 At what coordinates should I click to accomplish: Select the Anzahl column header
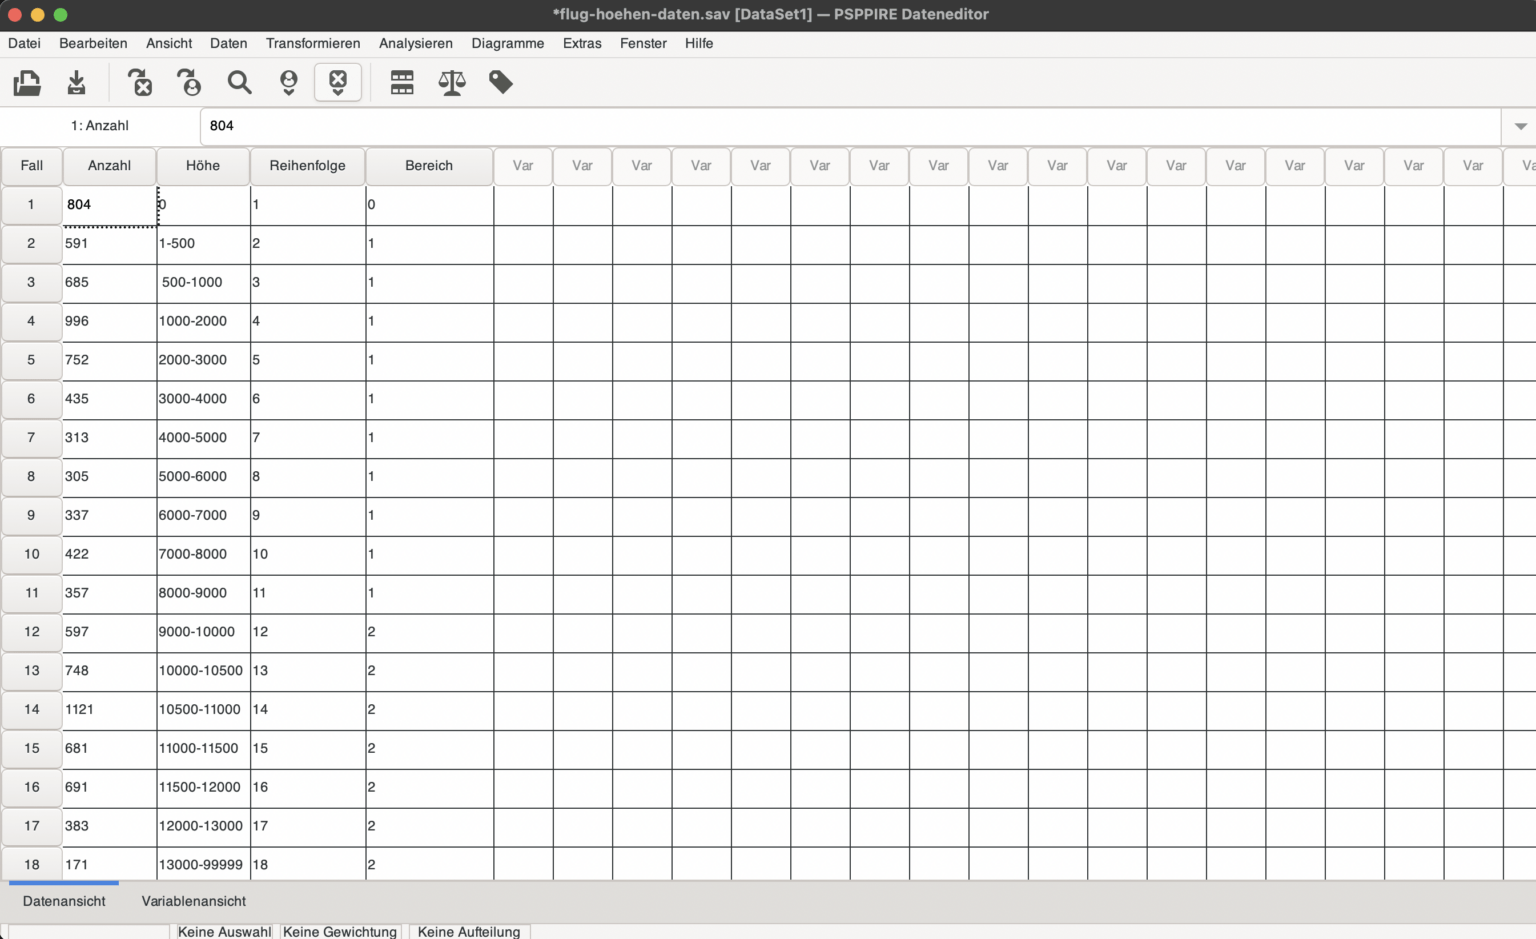pos(109,166)
